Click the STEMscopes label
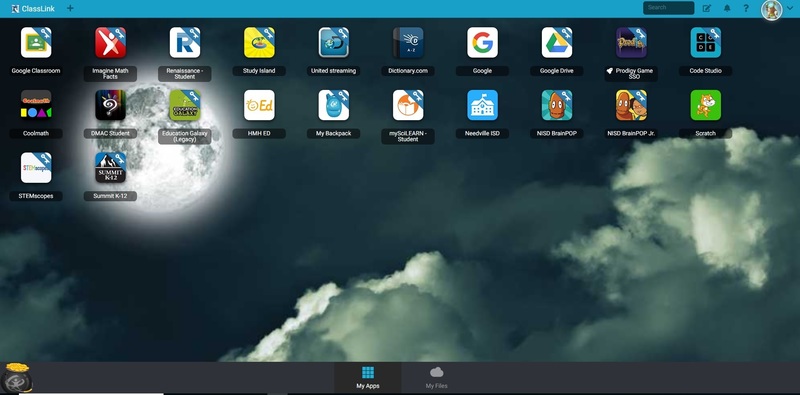 (x=36, y=196)
